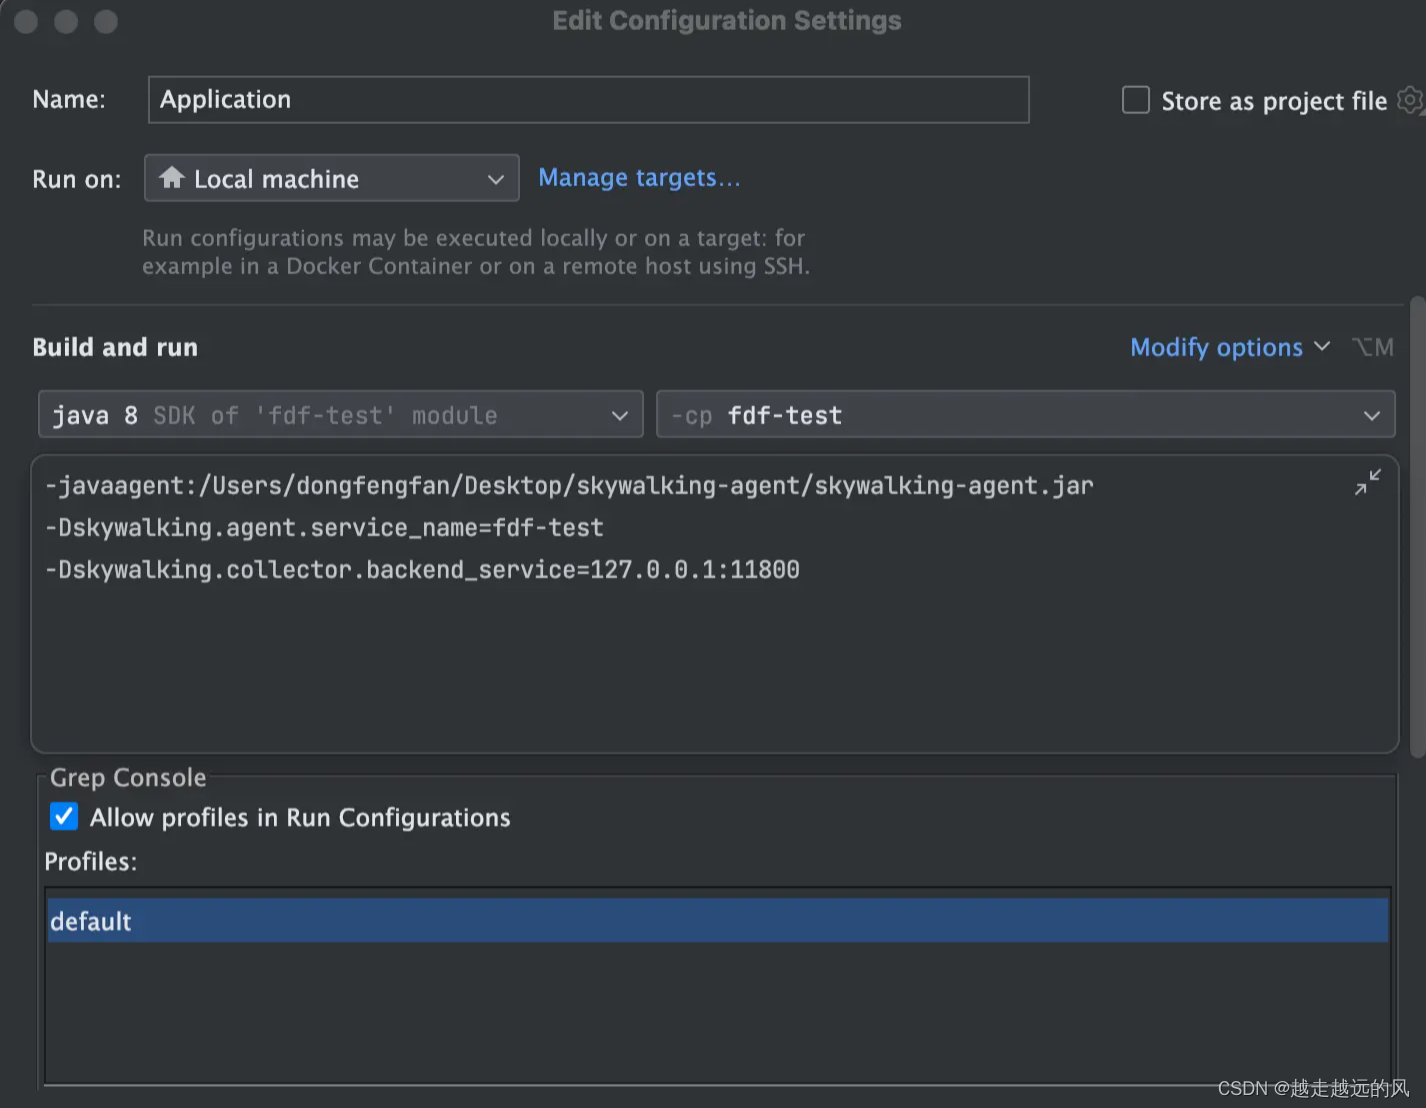Select the default profile in Profiles list
This screenshot has height=1108, width=1426.
[x=716, y=921]
